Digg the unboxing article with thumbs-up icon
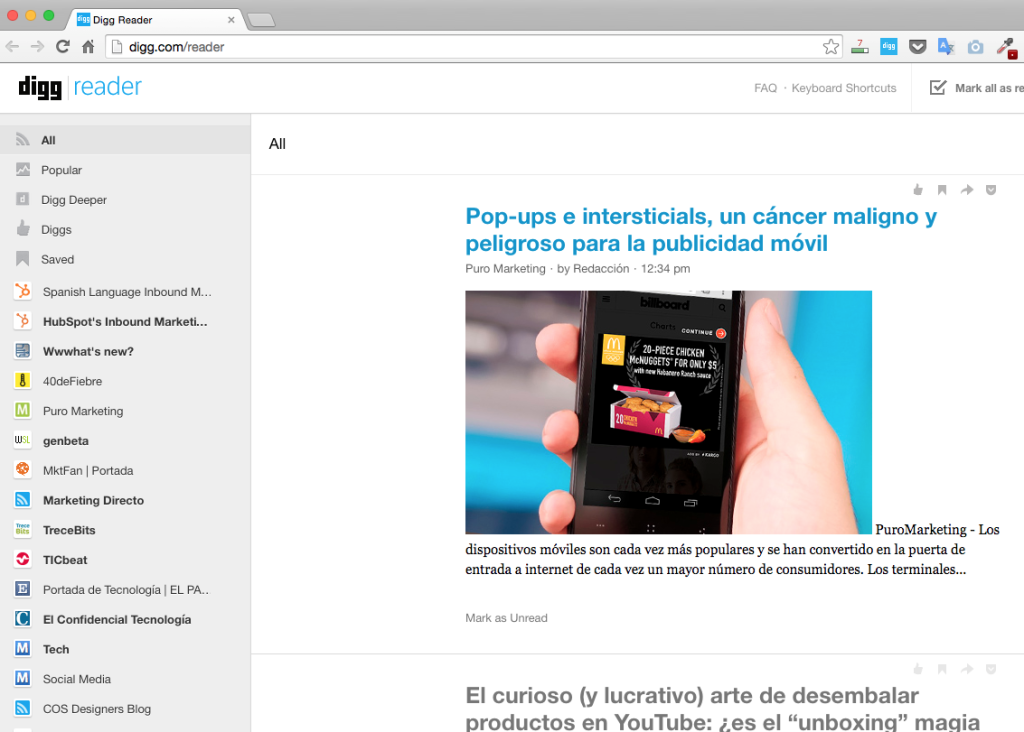The height and width of the screenshot is (732, 1024). click(x=918, y=669)
